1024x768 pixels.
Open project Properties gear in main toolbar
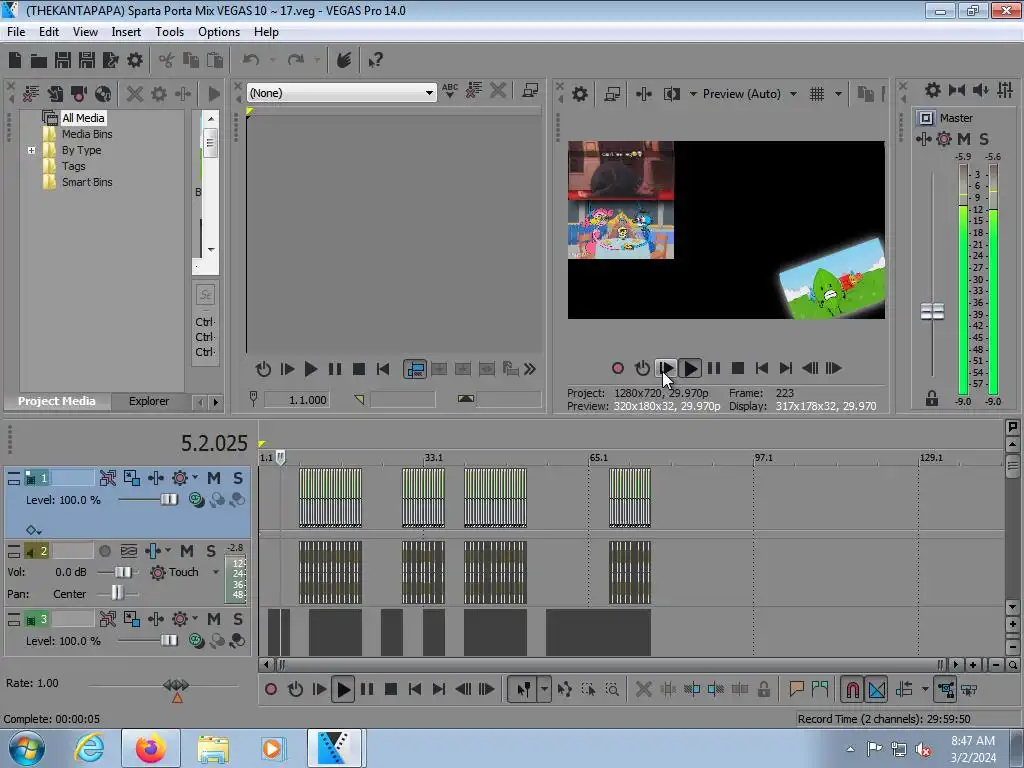click(x=135, y=60)
